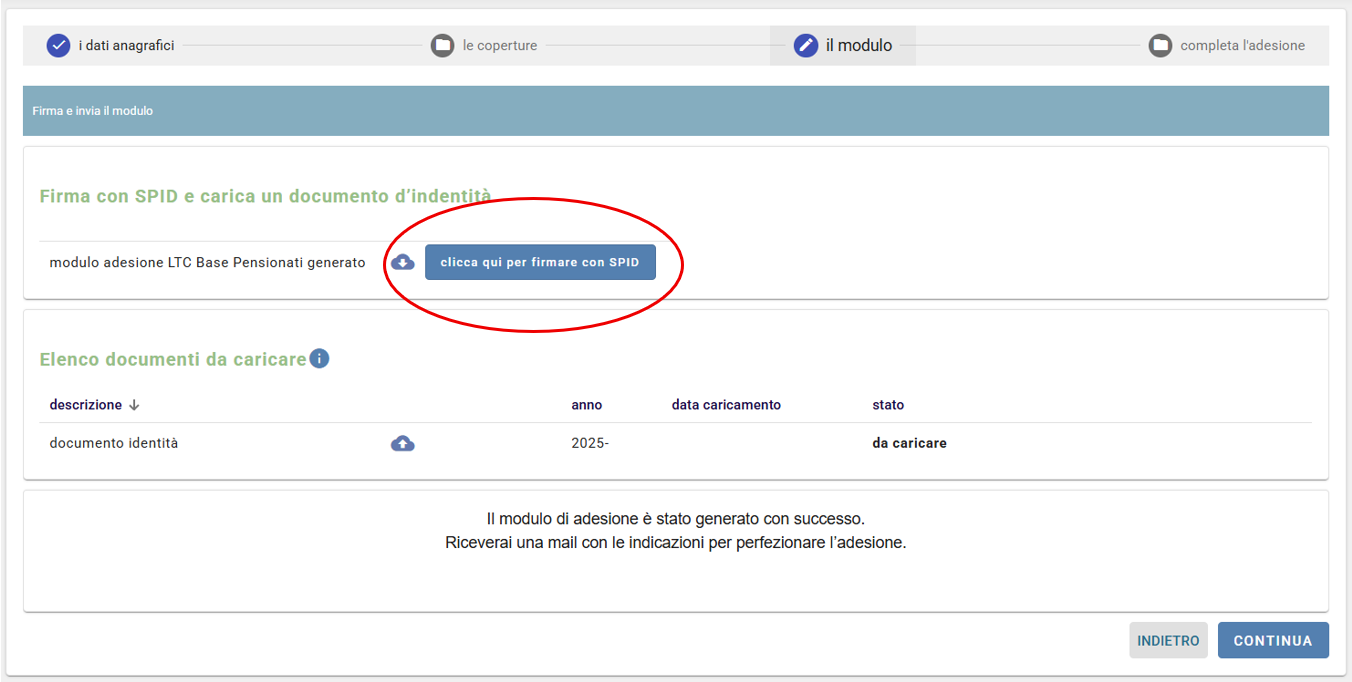Viewport: 1352px width, 682px height.
Task: Click the folder icon for le coperture
Action: click(442, 46)
